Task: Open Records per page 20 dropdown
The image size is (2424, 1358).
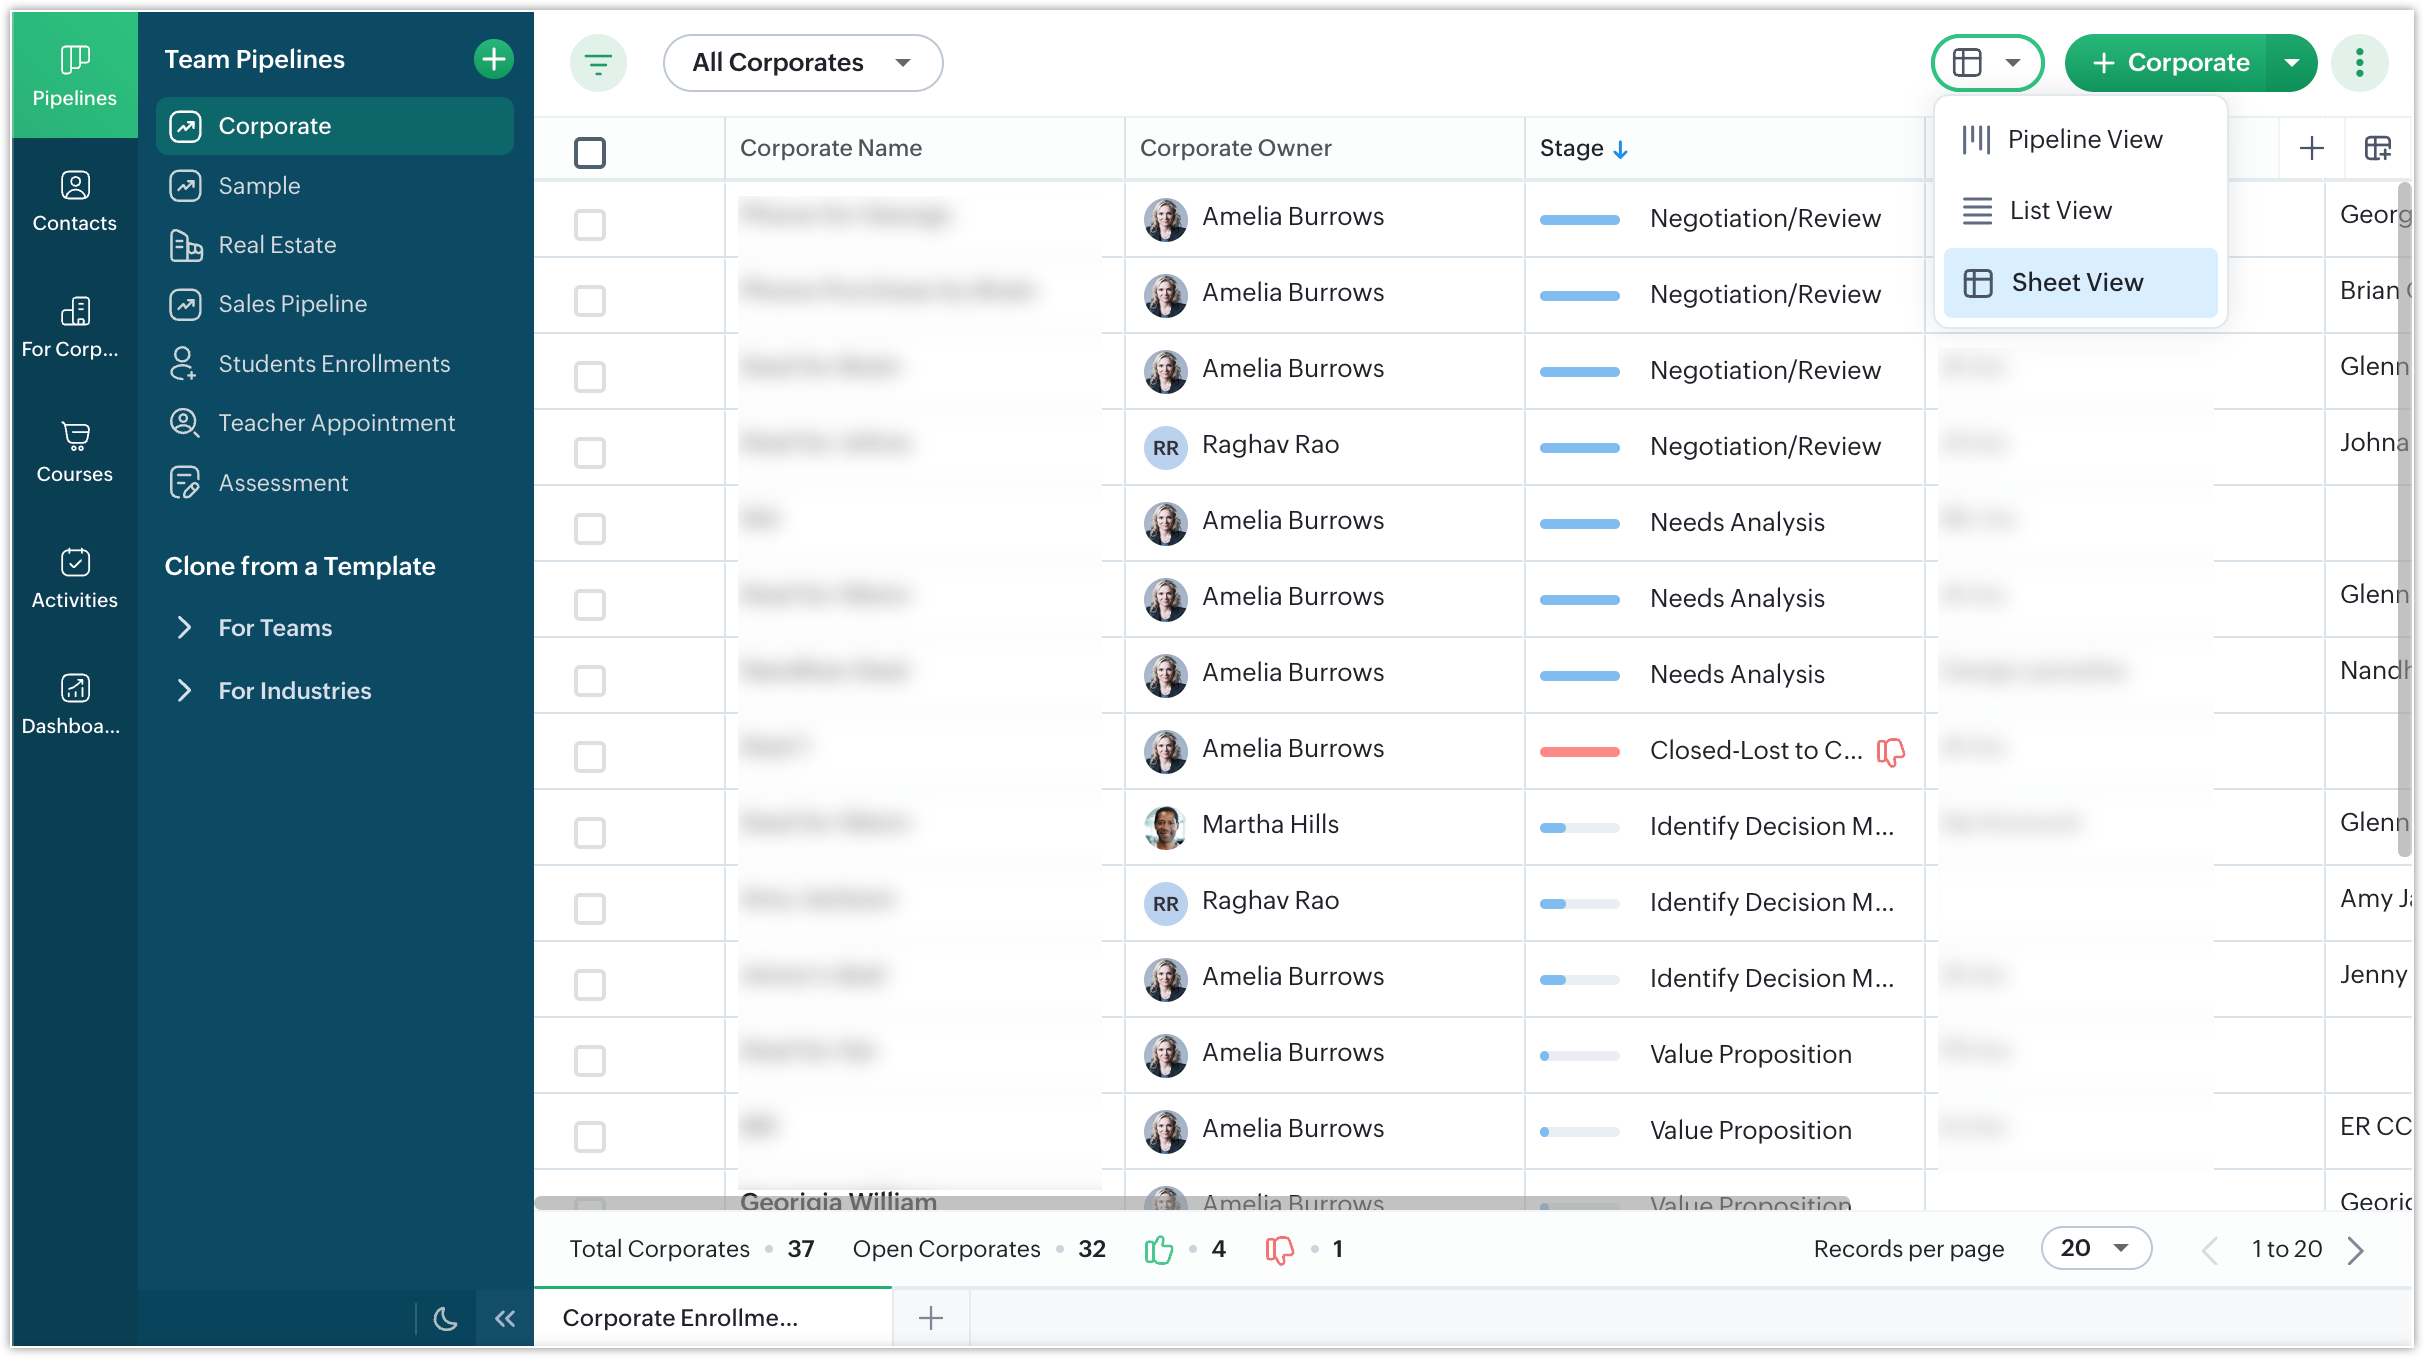Action: coord(2095,1248)
